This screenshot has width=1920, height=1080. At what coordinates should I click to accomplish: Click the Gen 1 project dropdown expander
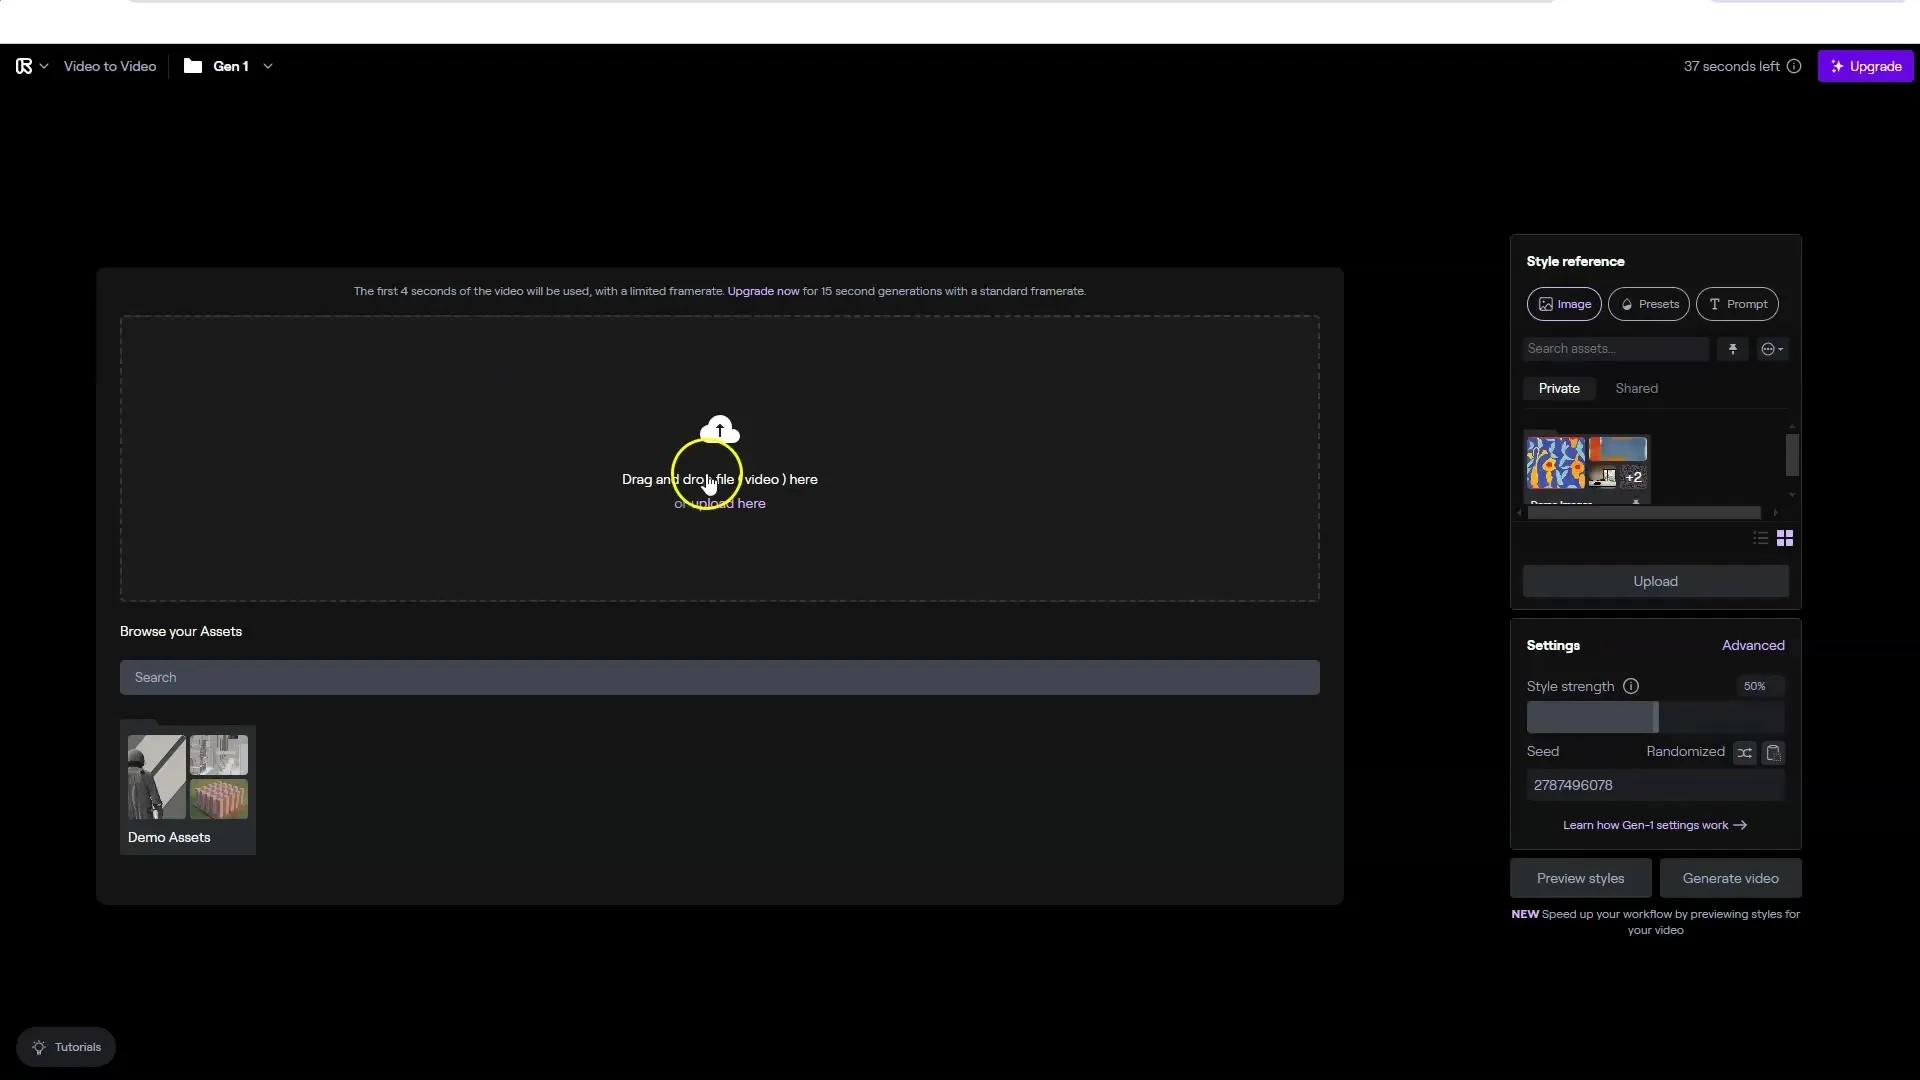[x=265, y=66]
